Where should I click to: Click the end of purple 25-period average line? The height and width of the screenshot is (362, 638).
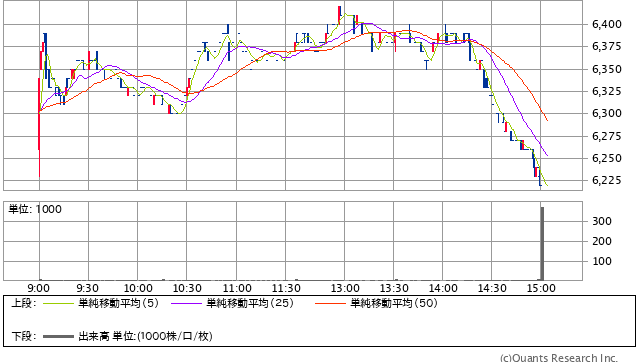(547, 155)
